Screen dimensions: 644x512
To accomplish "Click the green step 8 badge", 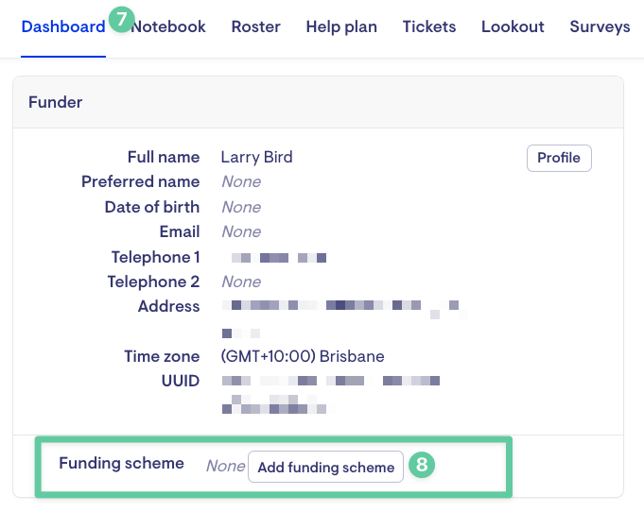I will (x=421, y=465).
